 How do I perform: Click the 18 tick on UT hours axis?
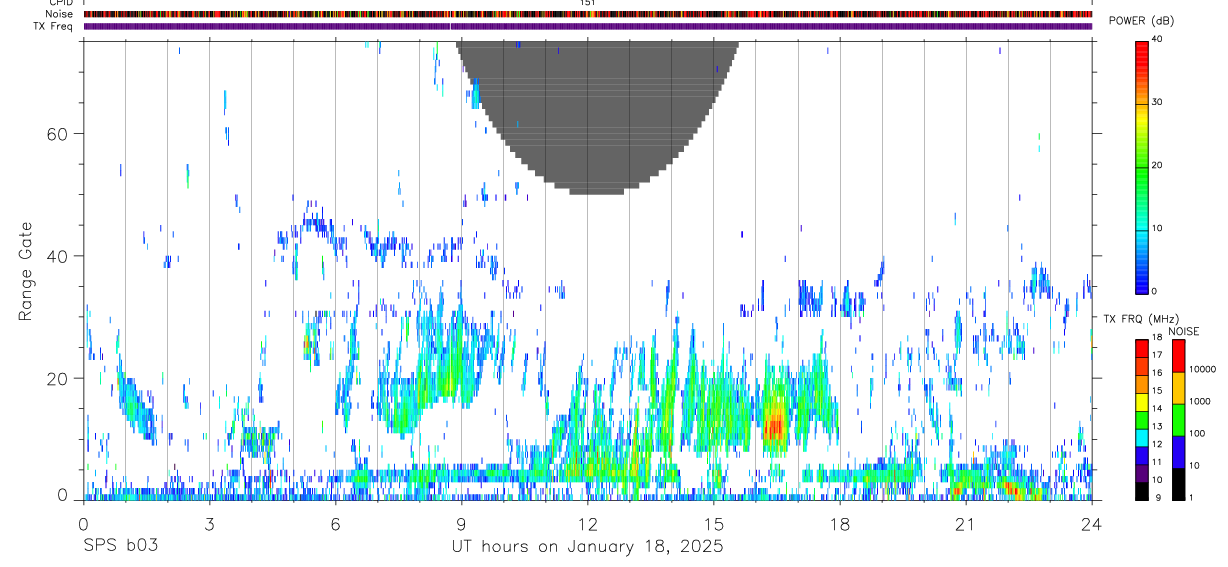(840, 524)
